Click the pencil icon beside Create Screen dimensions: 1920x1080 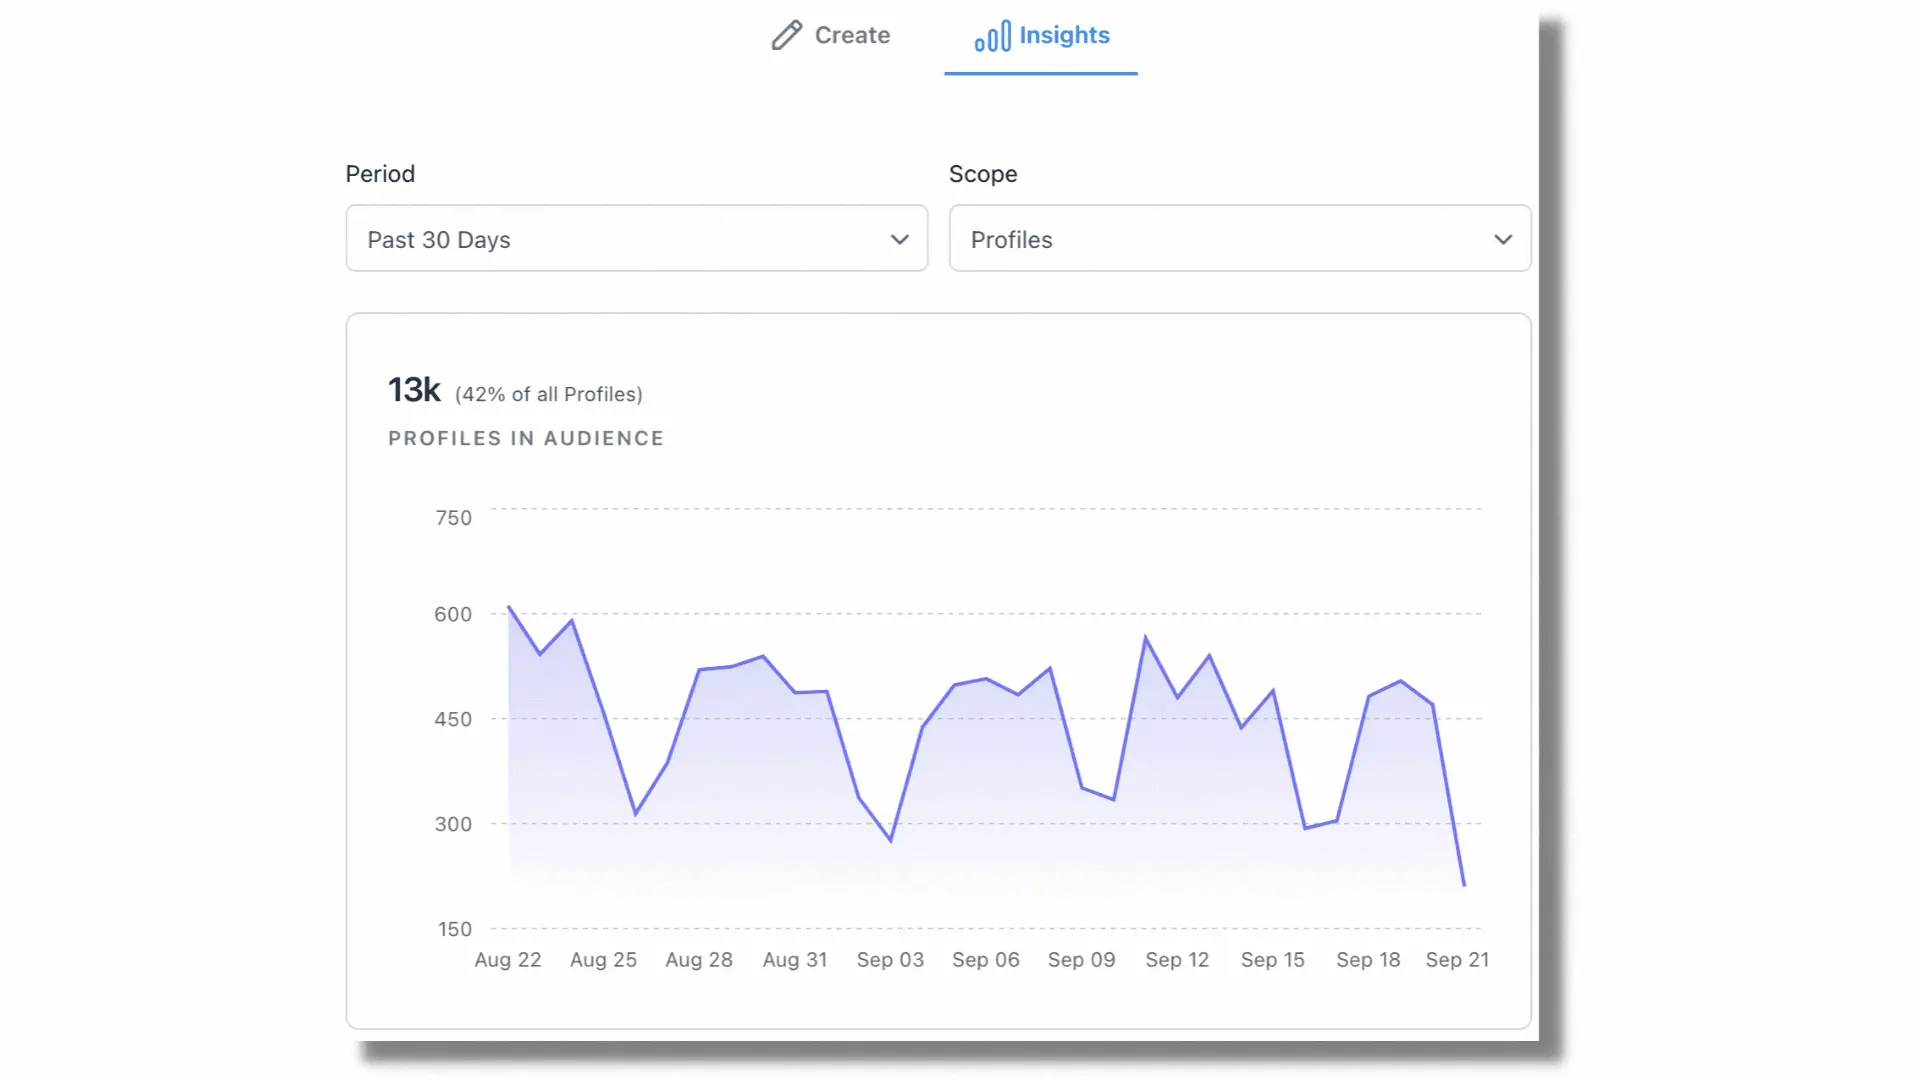coord(786,36)
